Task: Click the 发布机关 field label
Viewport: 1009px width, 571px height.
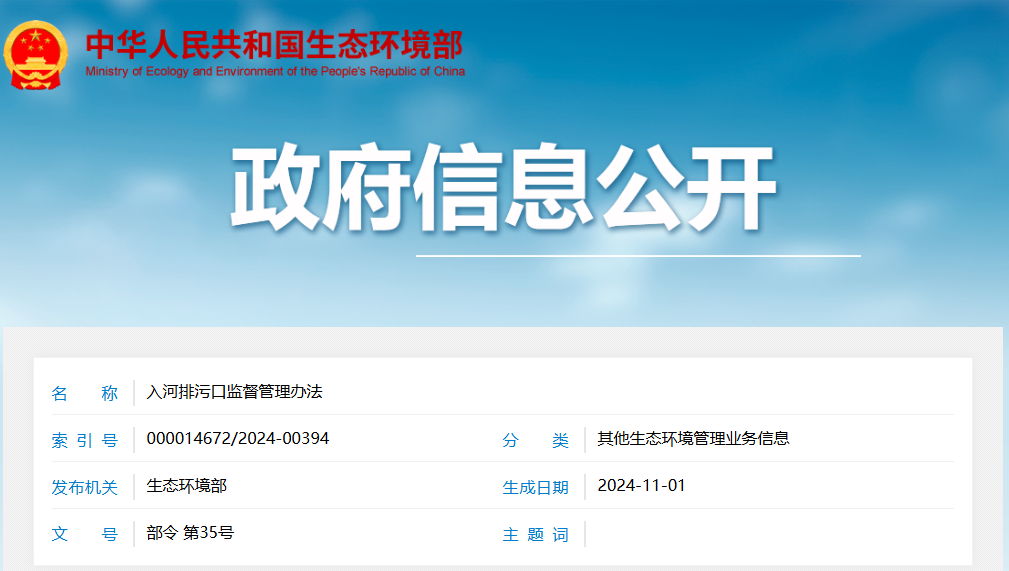Action: click(85, 487)
